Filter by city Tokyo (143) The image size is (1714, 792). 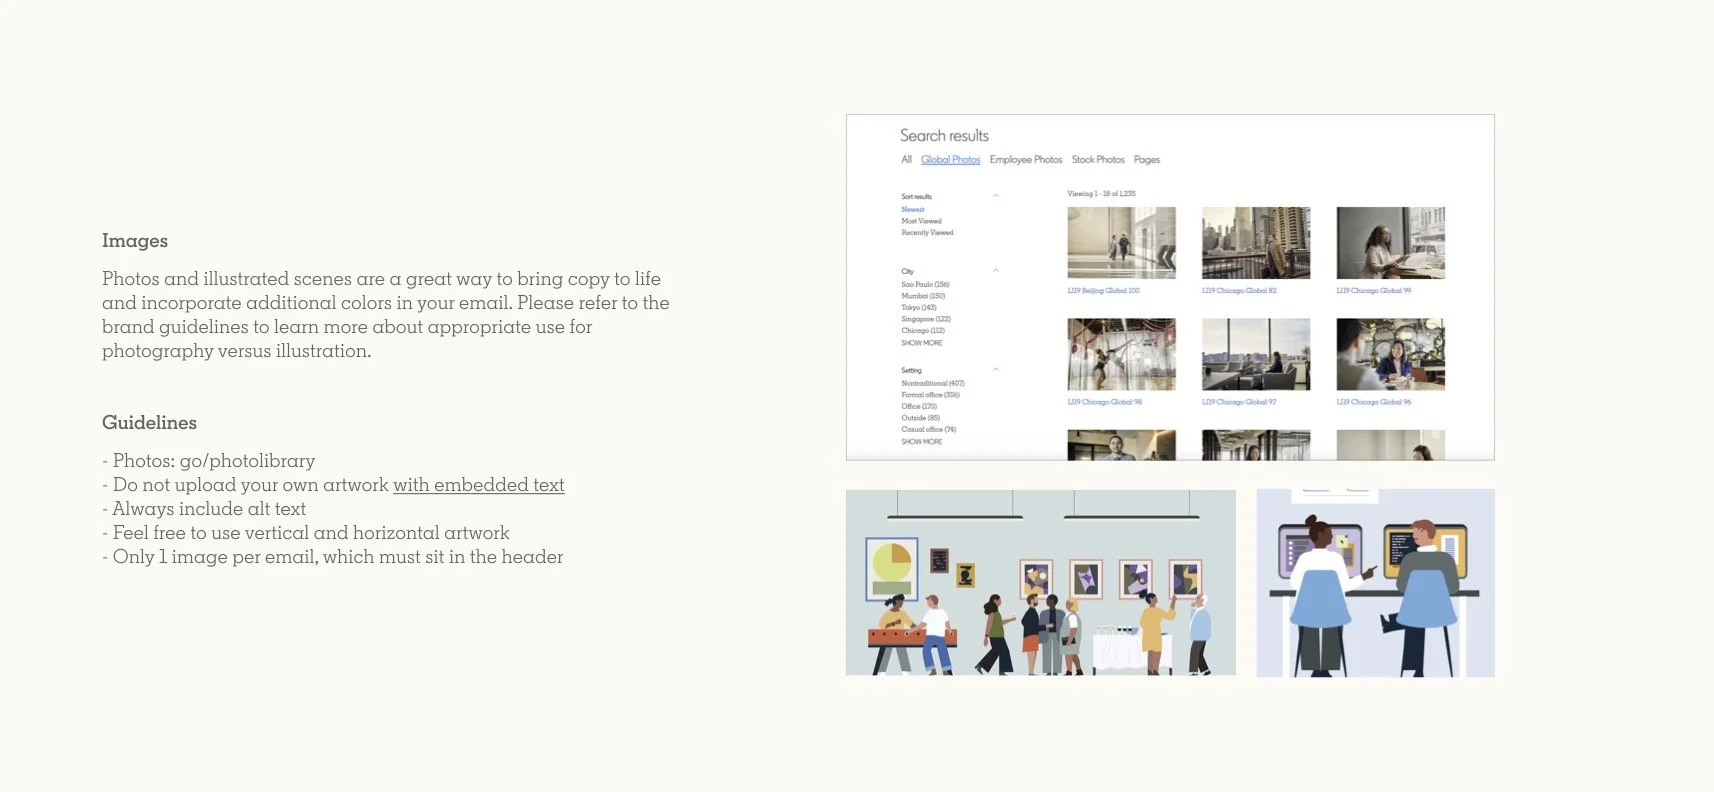point(919,308)
